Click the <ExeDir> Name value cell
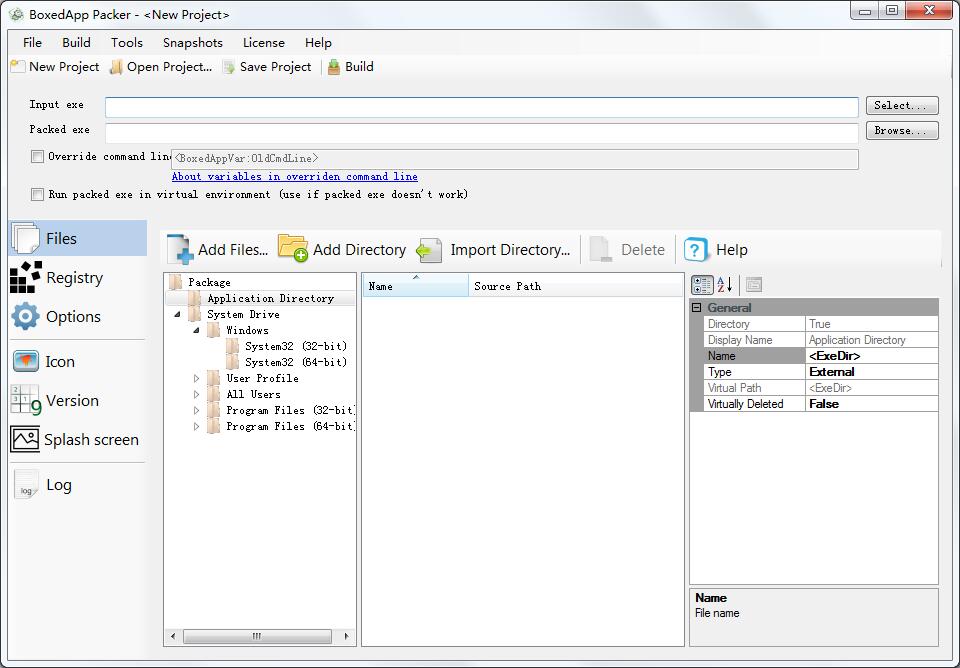This screenshot has width=960, height=668. coord(872,356)
